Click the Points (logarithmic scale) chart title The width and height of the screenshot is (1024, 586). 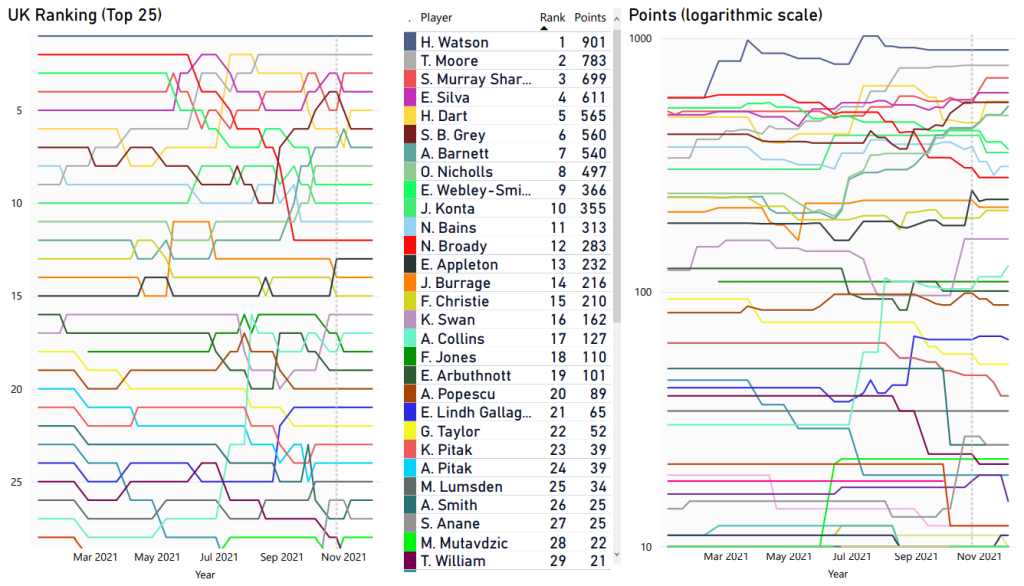725,15
